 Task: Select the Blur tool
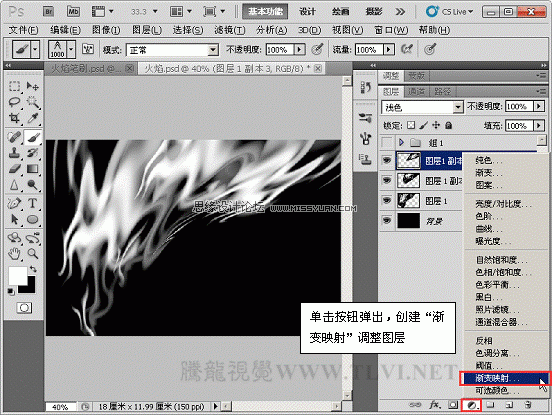pos(14,184)
